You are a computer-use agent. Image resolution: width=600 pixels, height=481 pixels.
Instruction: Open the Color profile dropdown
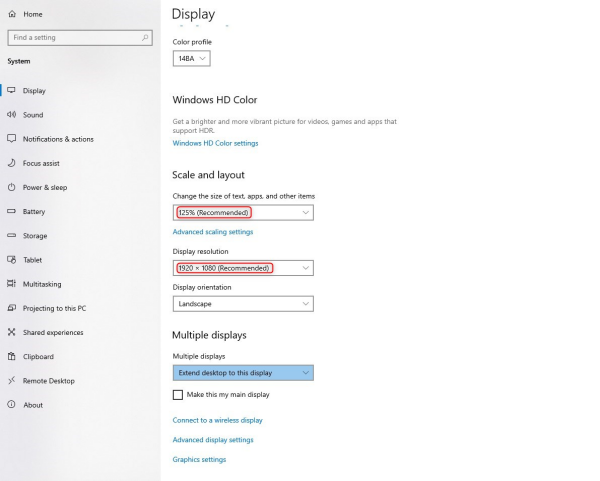191,59
